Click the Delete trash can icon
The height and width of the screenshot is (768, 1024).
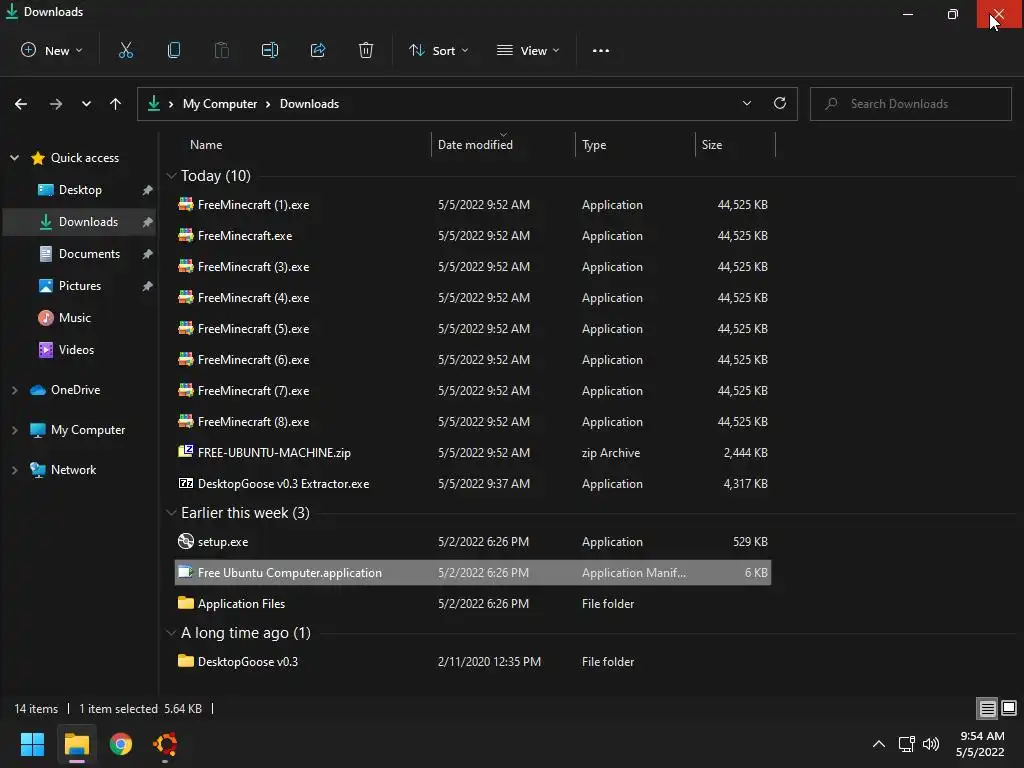(x=366, y=50)
